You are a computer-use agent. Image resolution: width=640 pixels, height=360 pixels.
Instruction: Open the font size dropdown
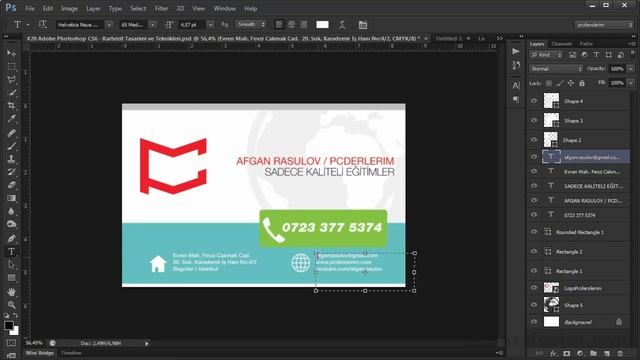210,25
